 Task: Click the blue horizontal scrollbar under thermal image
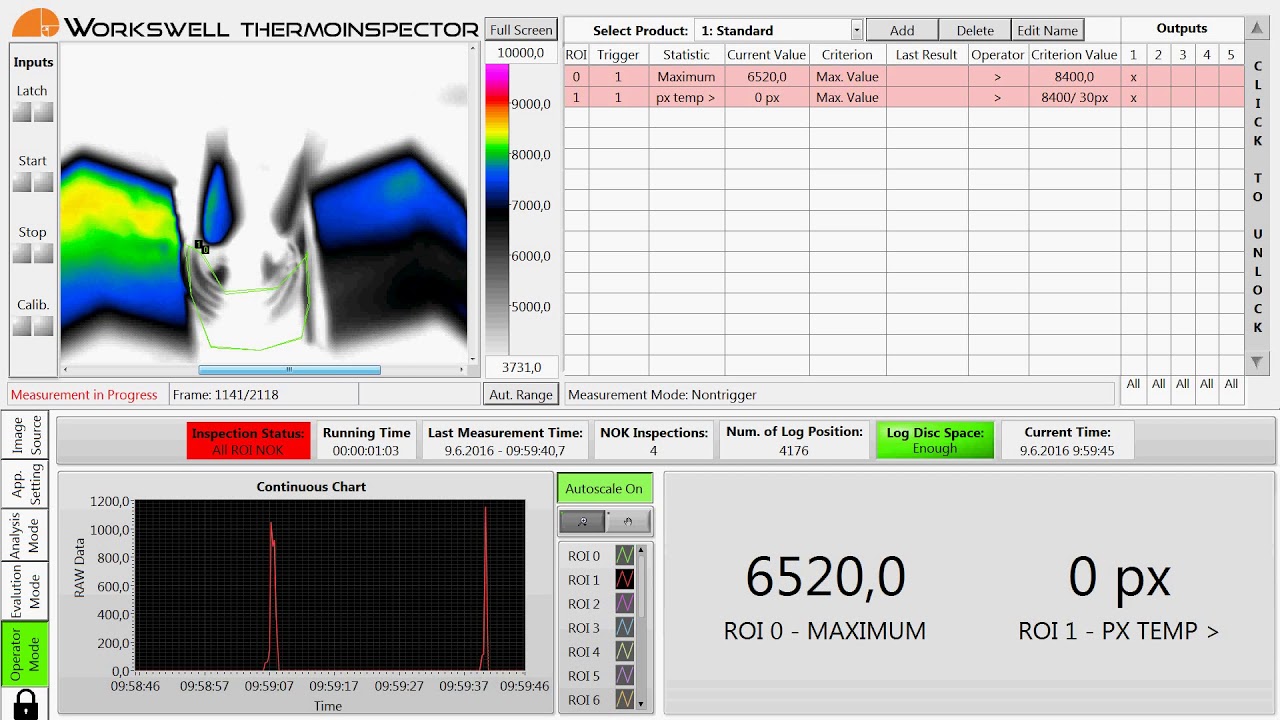tap(289, 370)
